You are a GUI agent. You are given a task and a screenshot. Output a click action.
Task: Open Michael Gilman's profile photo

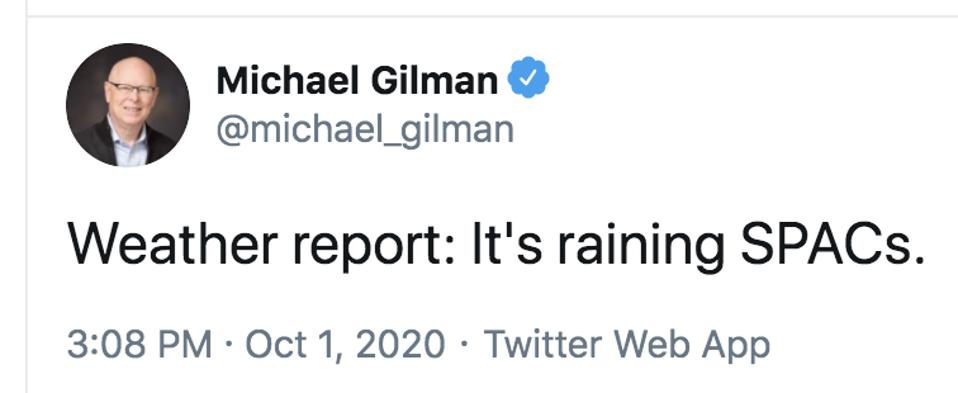pyautogui.click(x=128, y=105)
